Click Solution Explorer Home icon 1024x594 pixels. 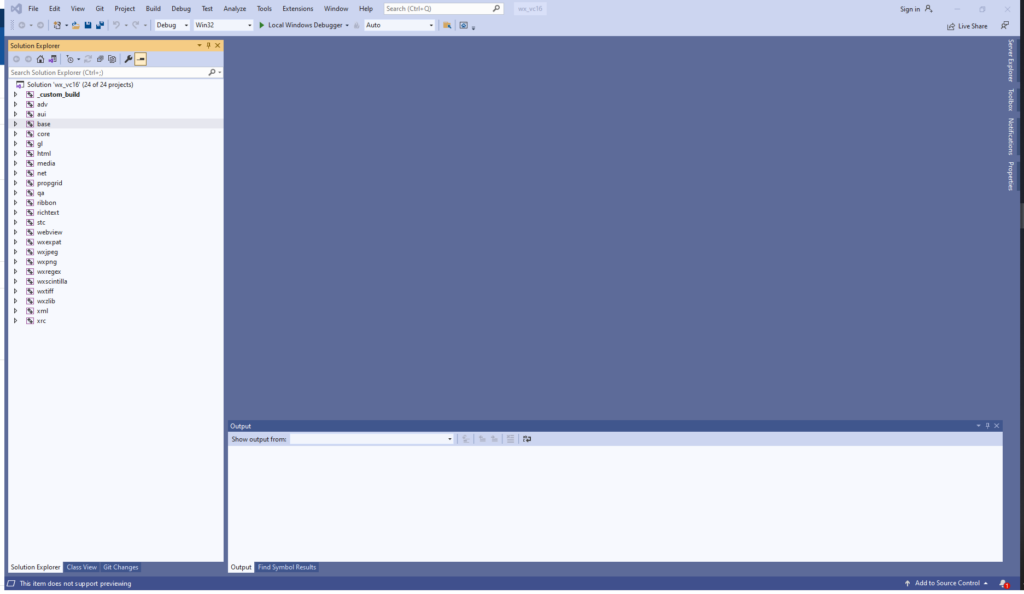coord(40,59)
